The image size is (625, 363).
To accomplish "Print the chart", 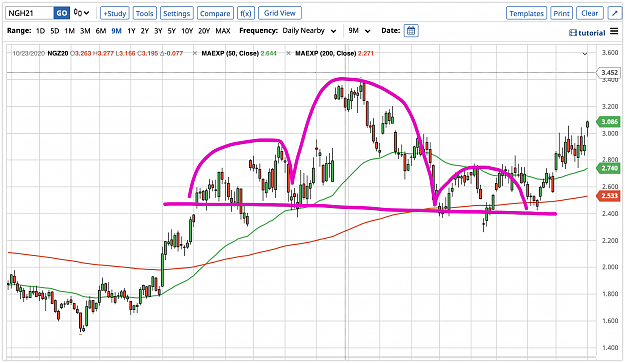I will [x=561, y=13].
